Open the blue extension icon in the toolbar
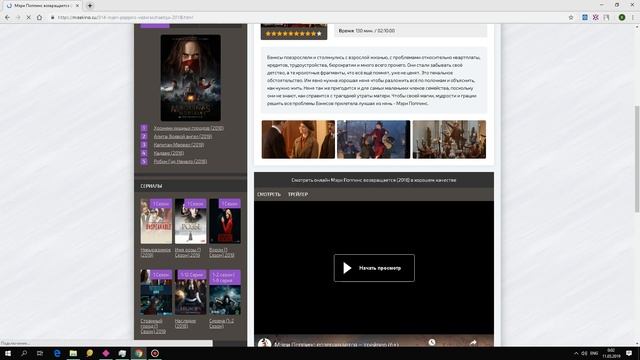 coord(585,18)
